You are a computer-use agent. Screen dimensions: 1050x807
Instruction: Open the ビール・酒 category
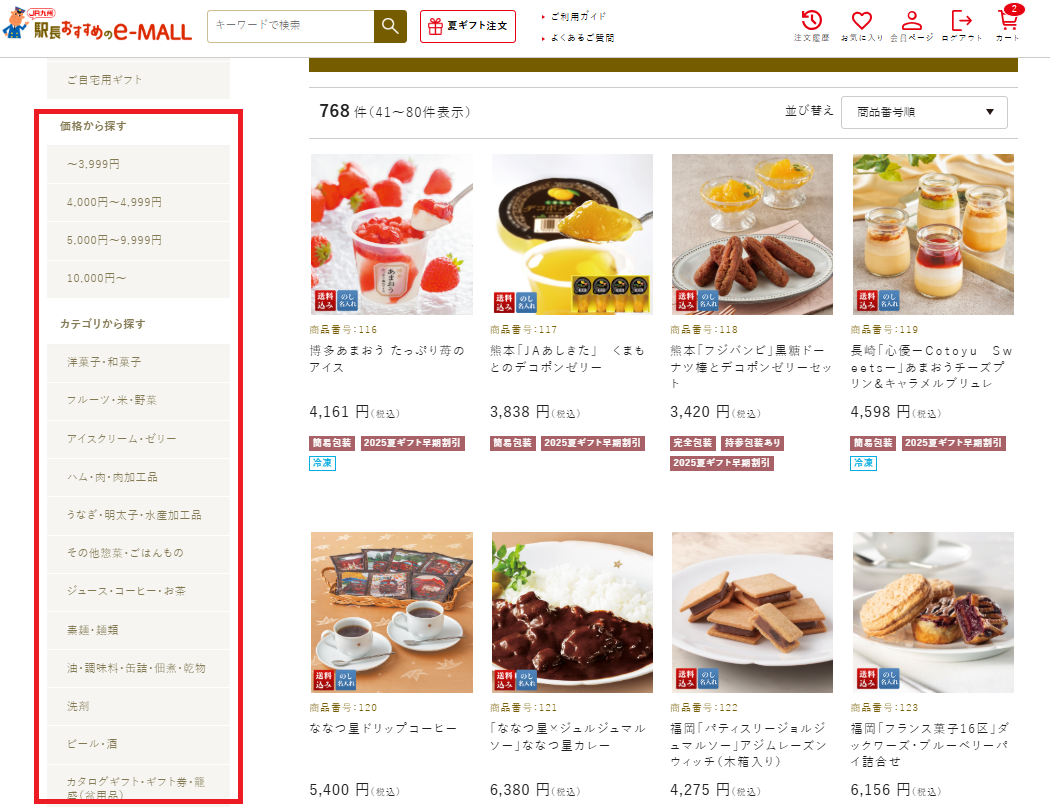pos(139,744)
